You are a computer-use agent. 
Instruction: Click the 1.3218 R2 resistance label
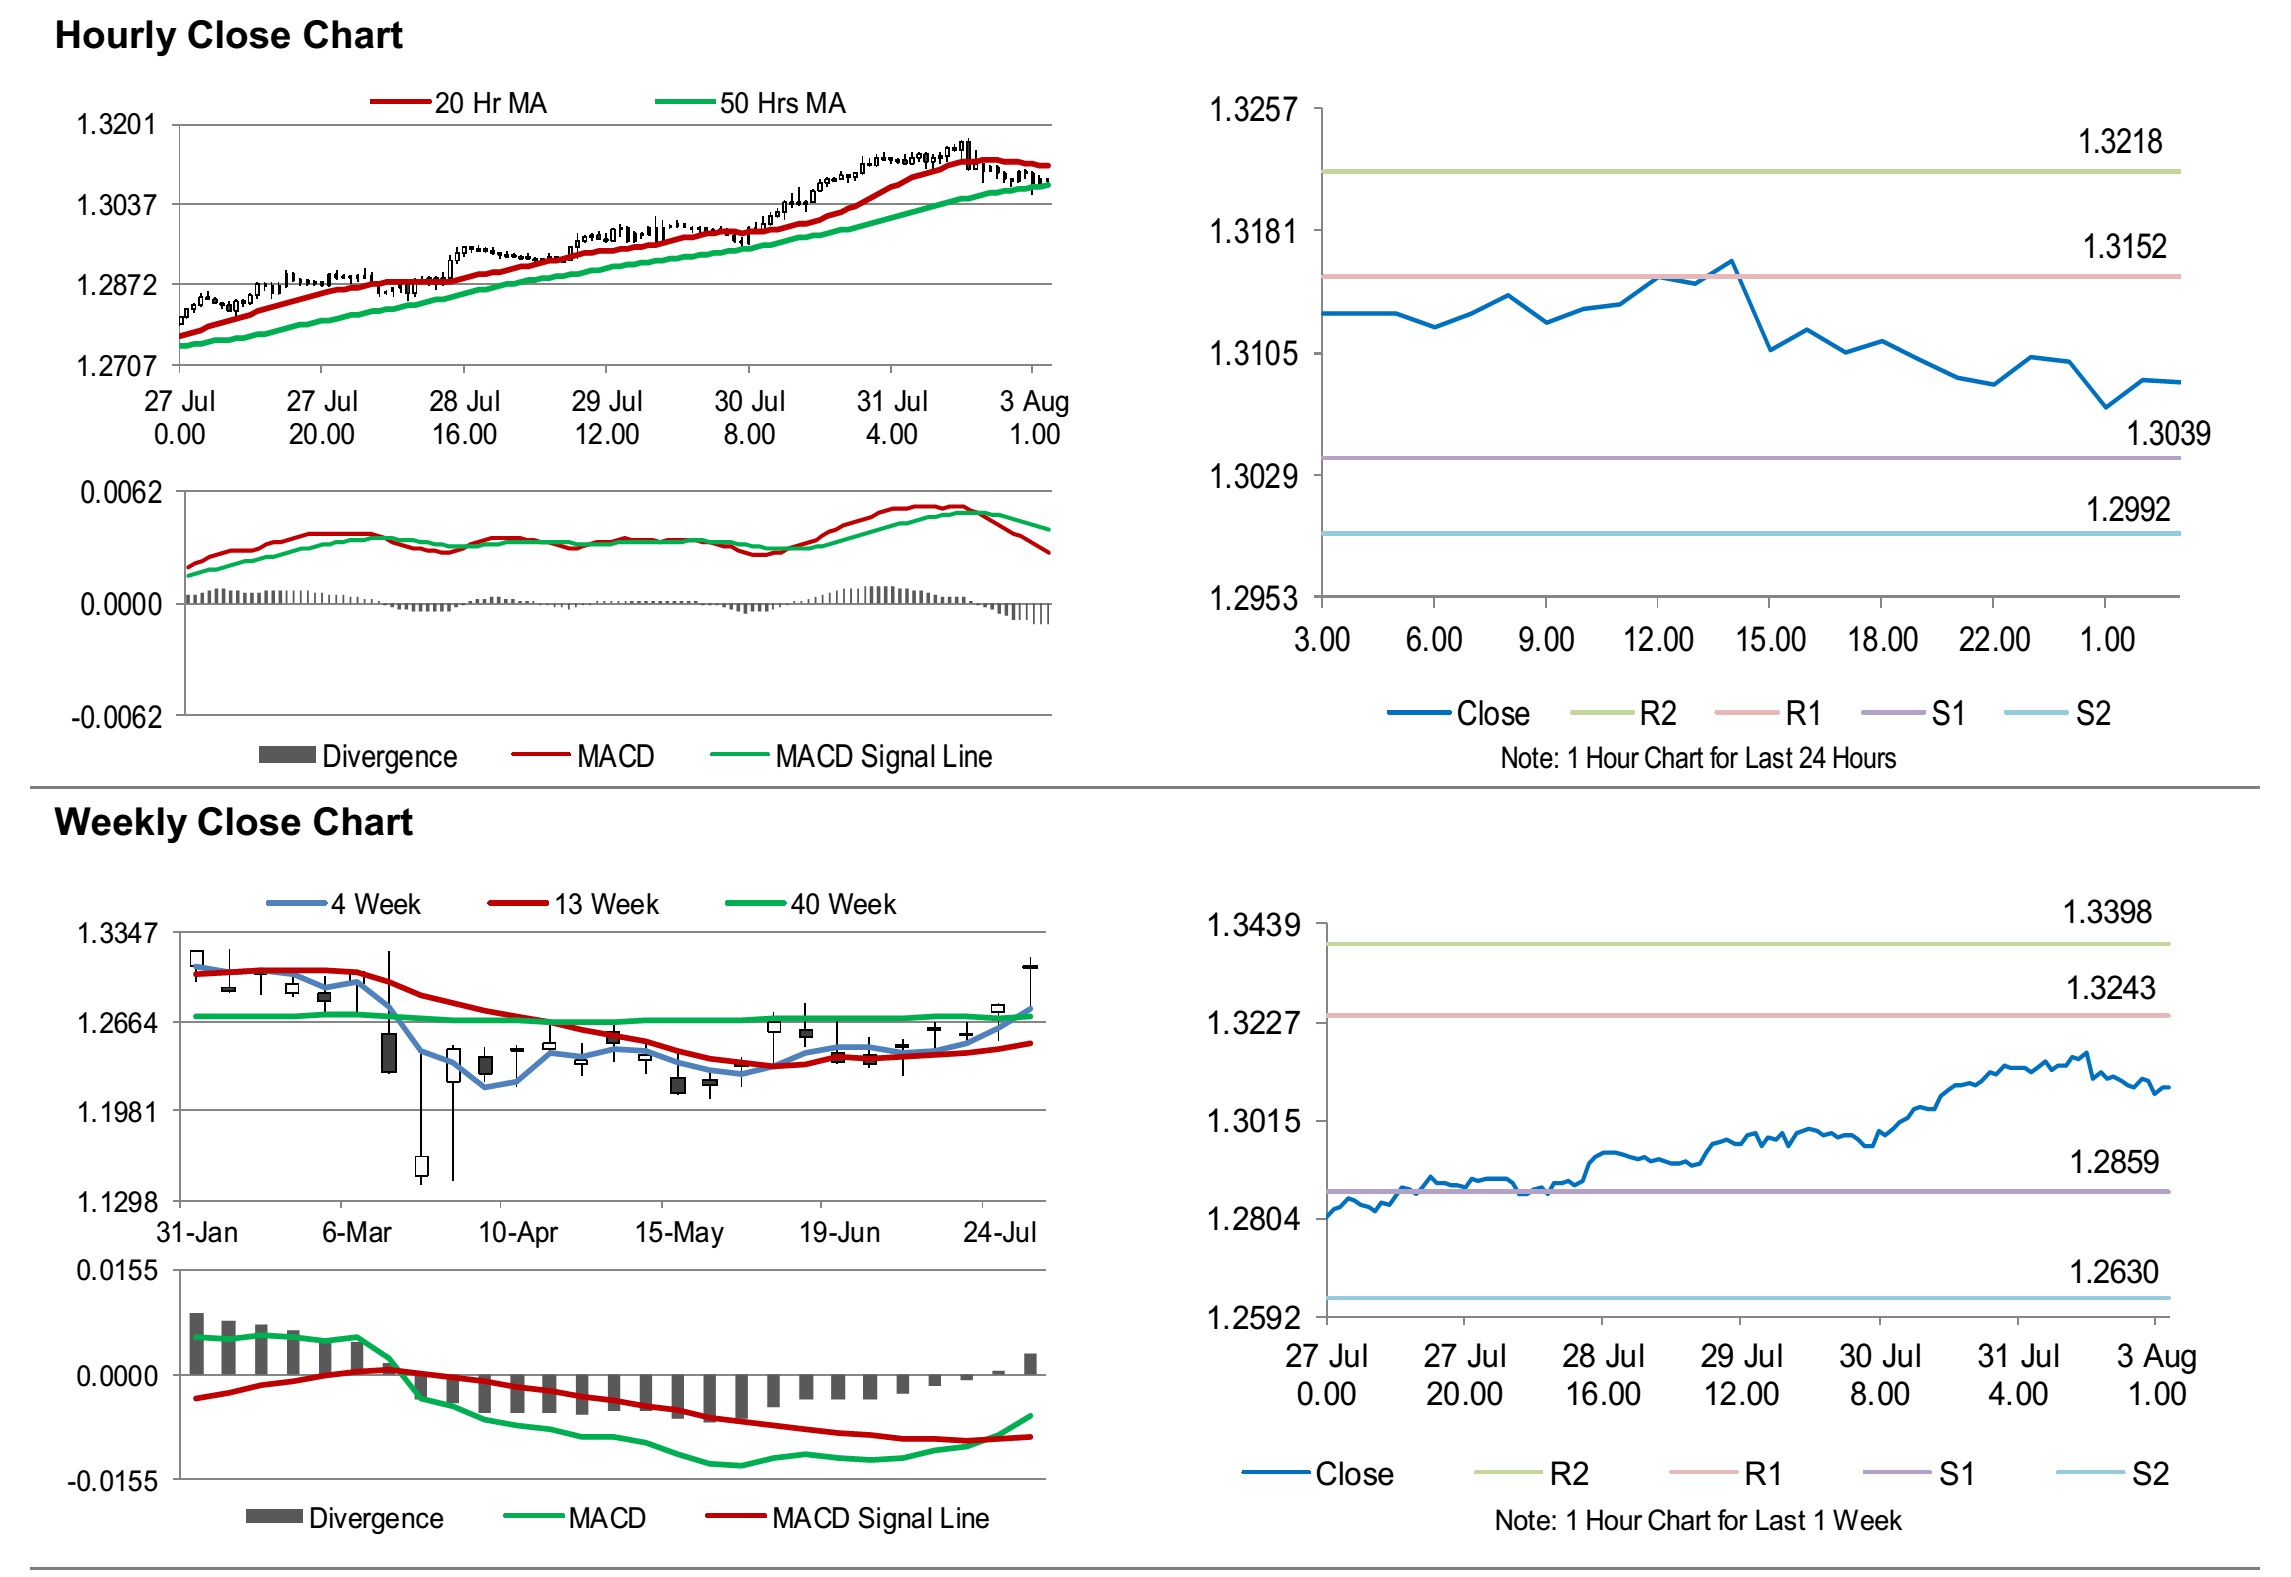click(x=2120, y=142)
